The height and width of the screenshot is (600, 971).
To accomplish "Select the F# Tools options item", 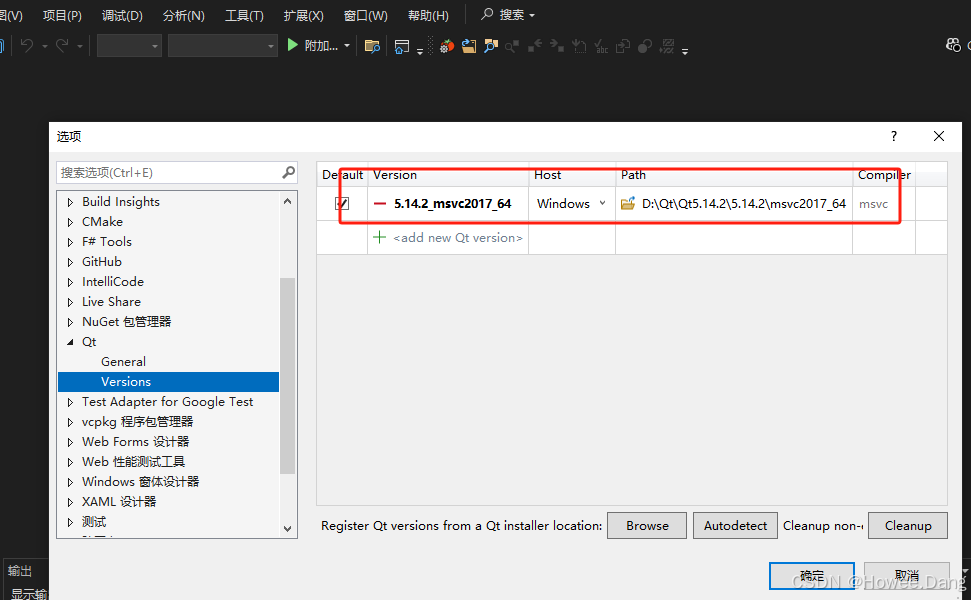I will tap(107, 241).
